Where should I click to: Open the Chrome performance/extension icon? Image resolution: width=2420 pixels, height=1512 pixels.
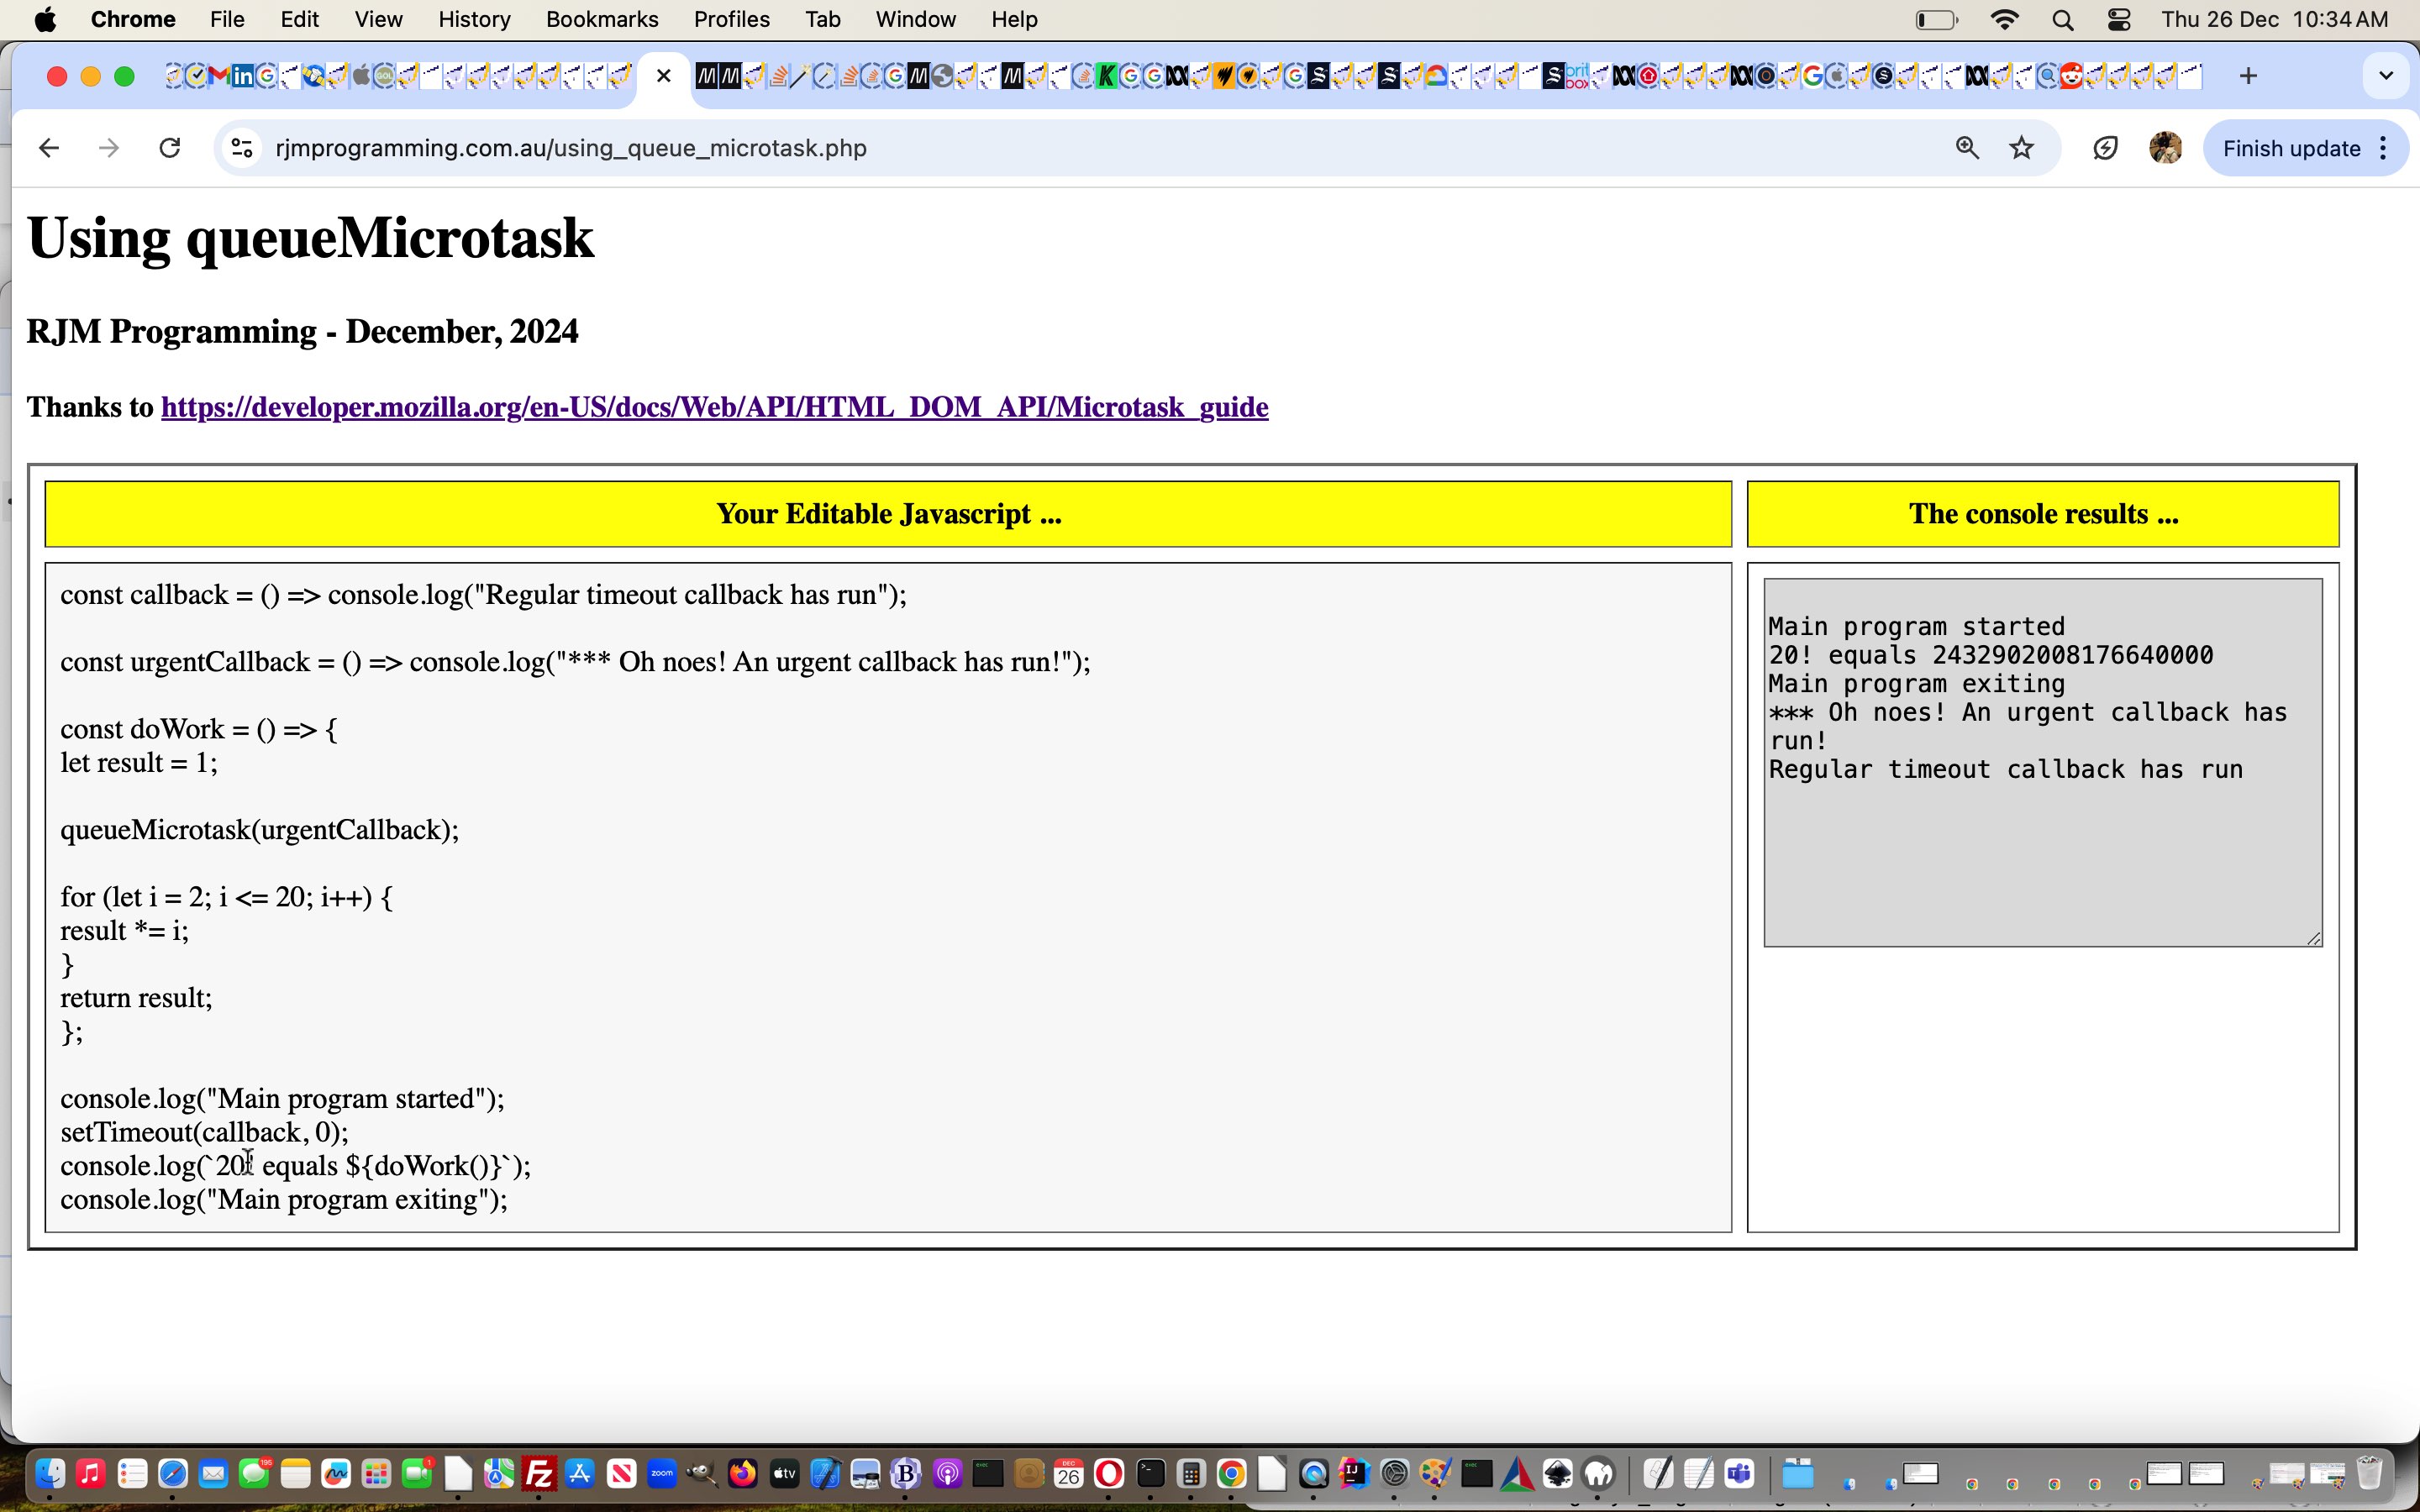[2105, 148]
